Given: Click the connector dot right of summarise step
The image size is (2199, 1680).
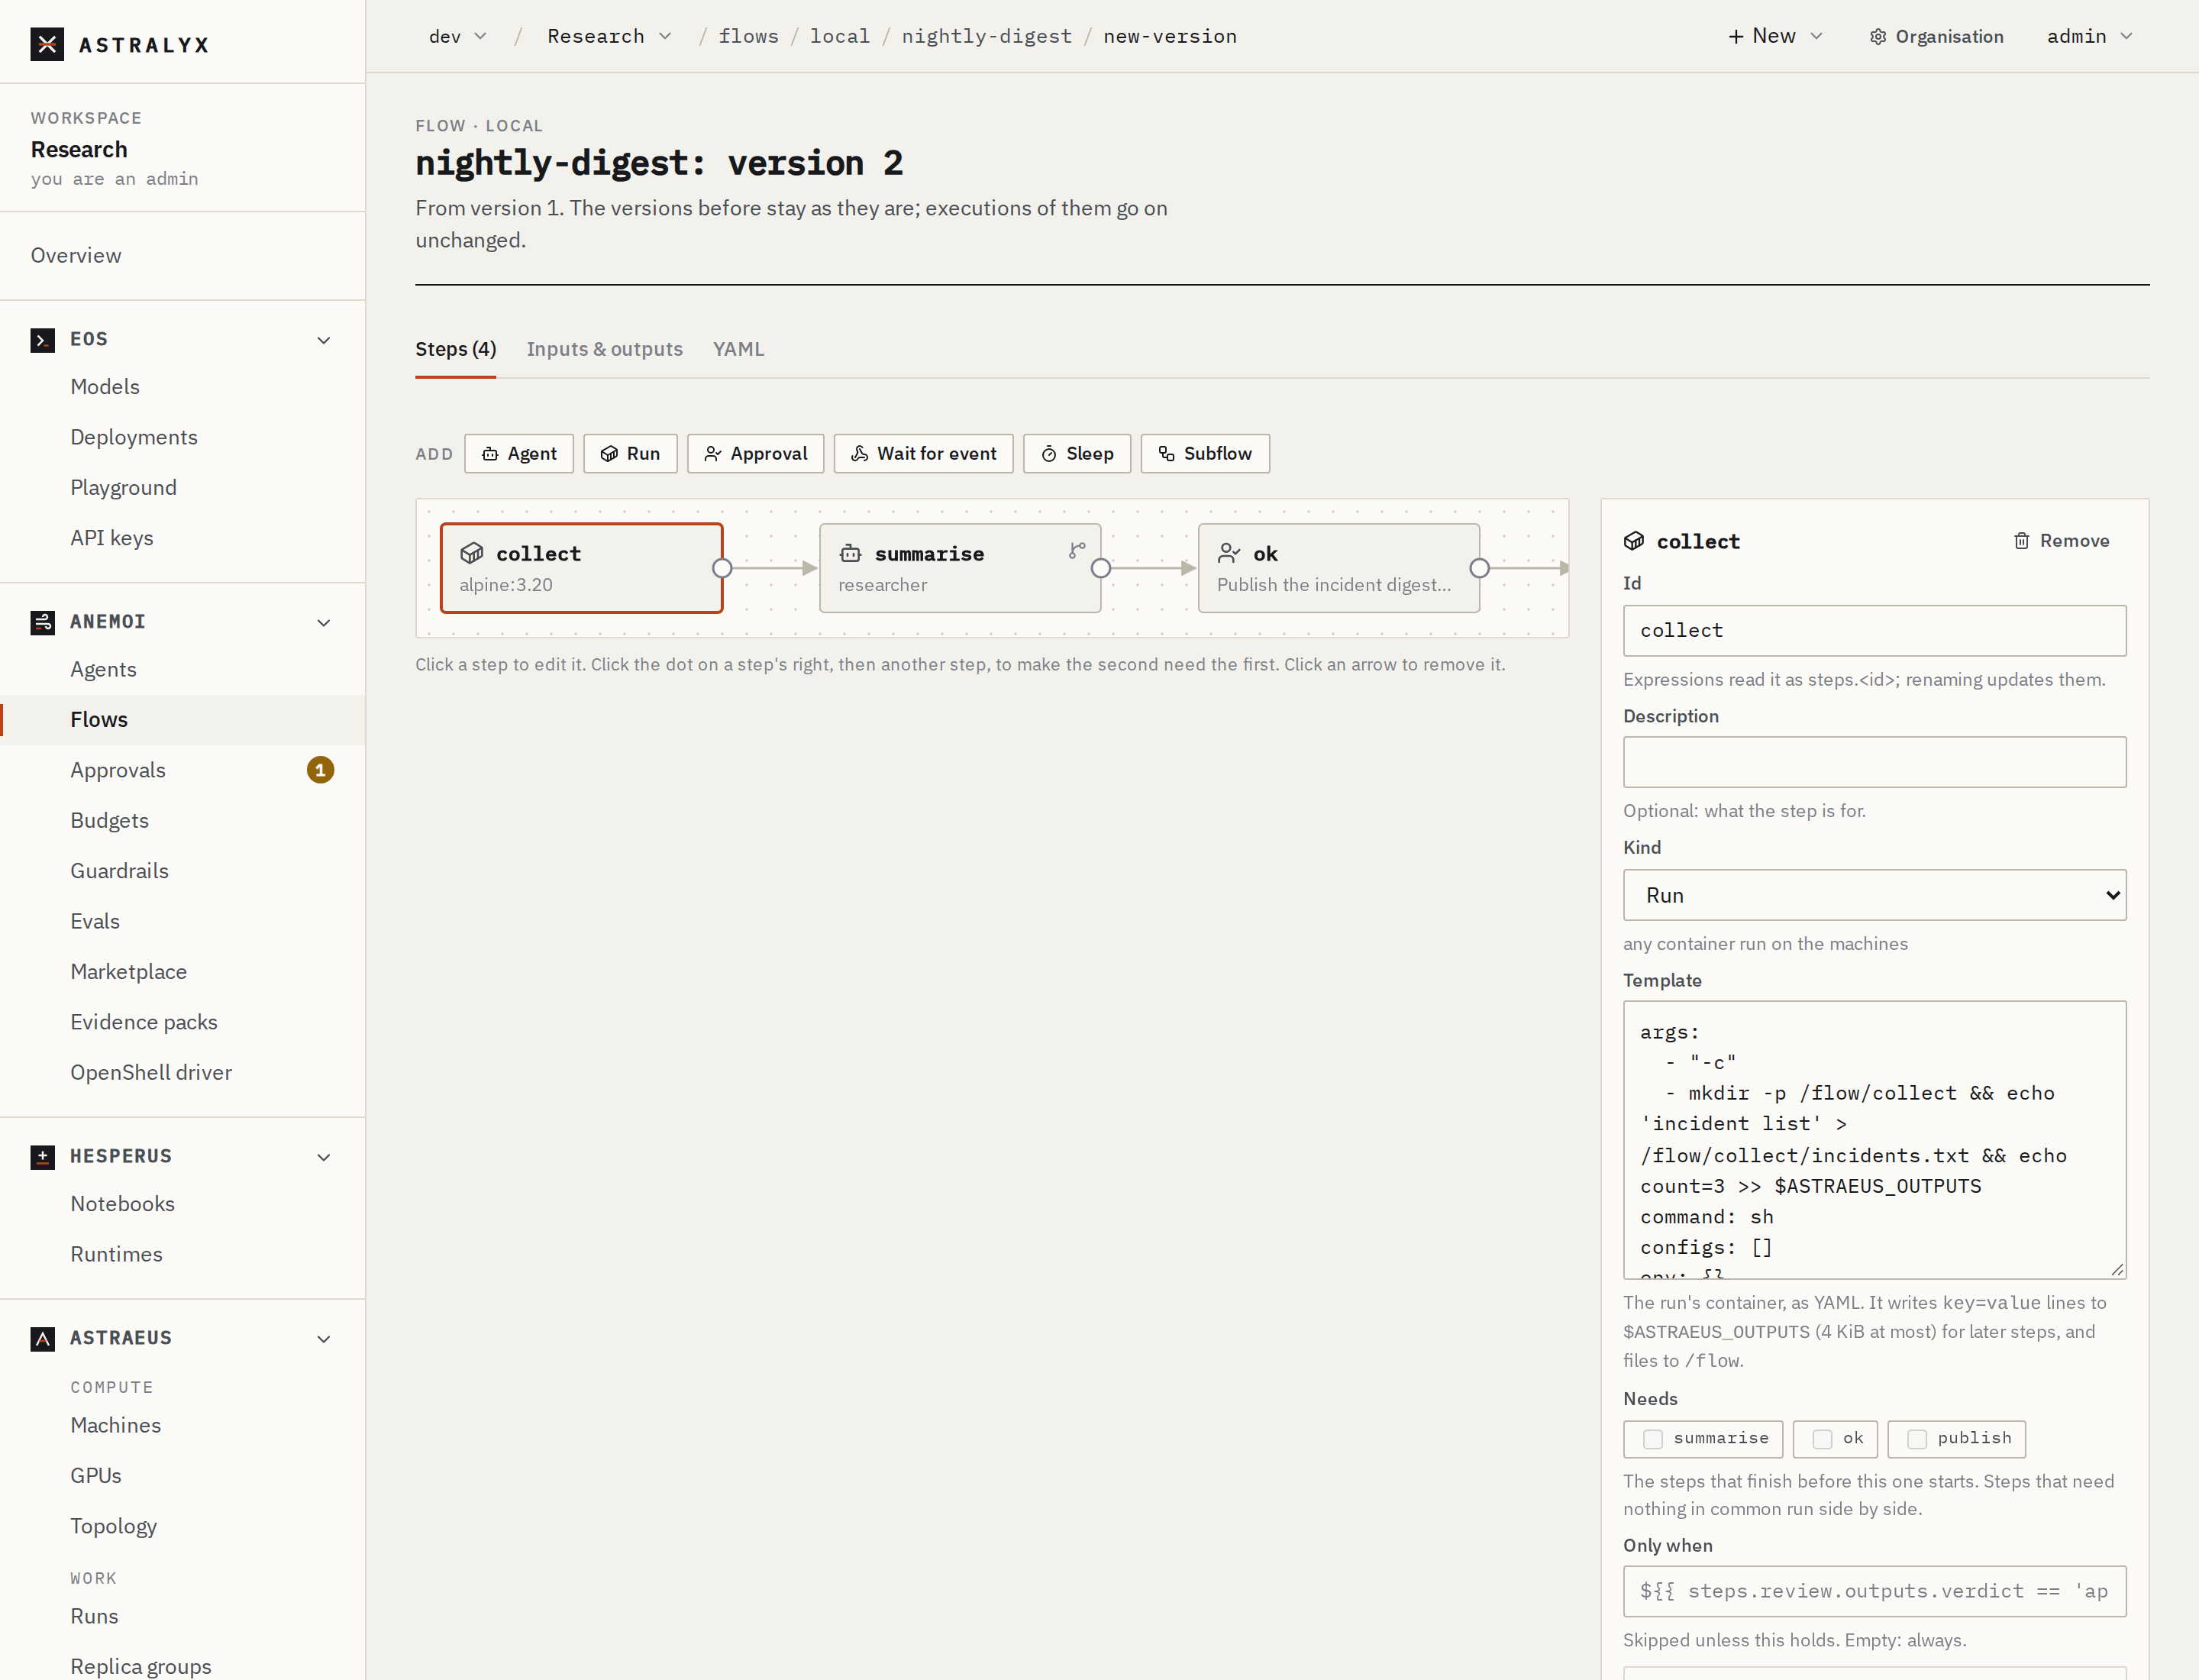Looking at the screenshot, I should (x=1101, y=568).
